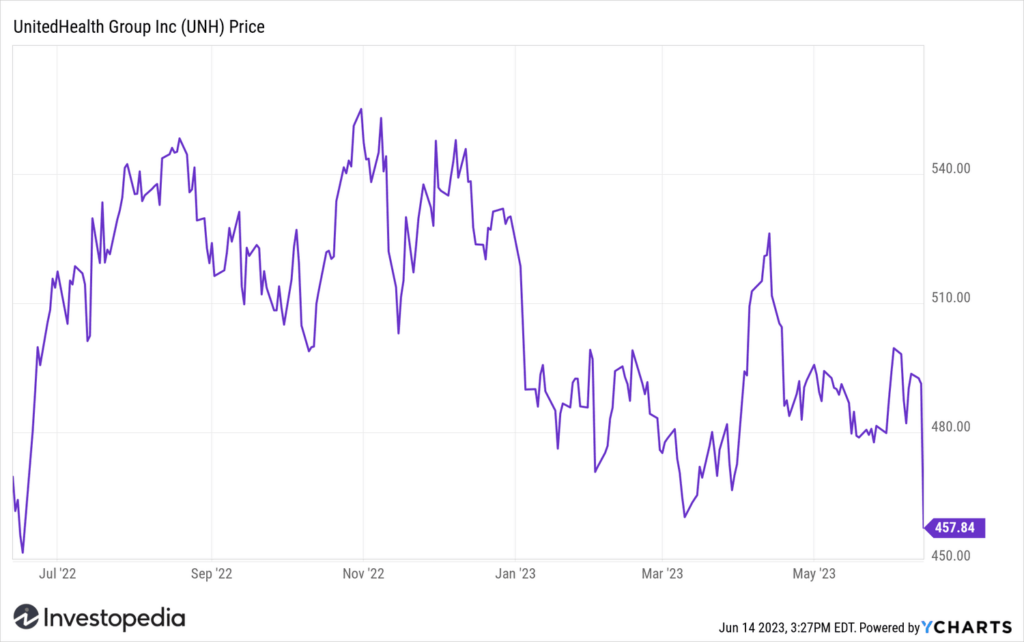The height and width of the screenshot is (642, 1024).
Task: Select the purple 457.84 price flag
Action: [x=954, y=528]
